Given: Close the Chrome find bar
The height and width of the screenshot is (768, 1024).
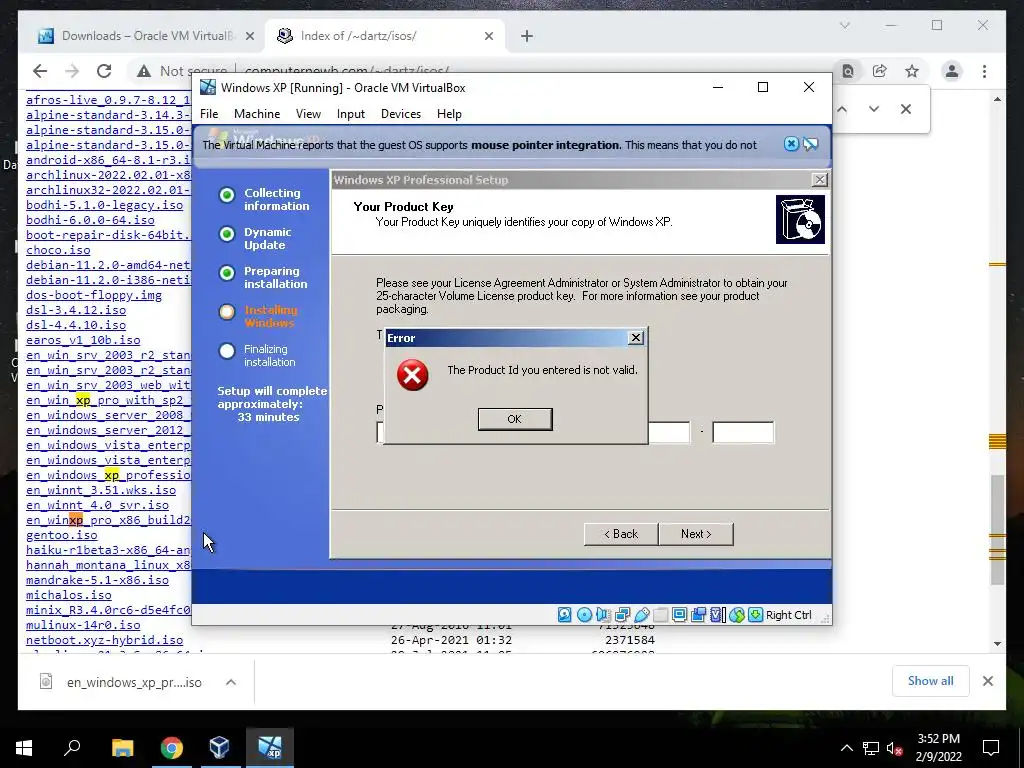Looking at the screenshot, I should (x=906, y=109).
